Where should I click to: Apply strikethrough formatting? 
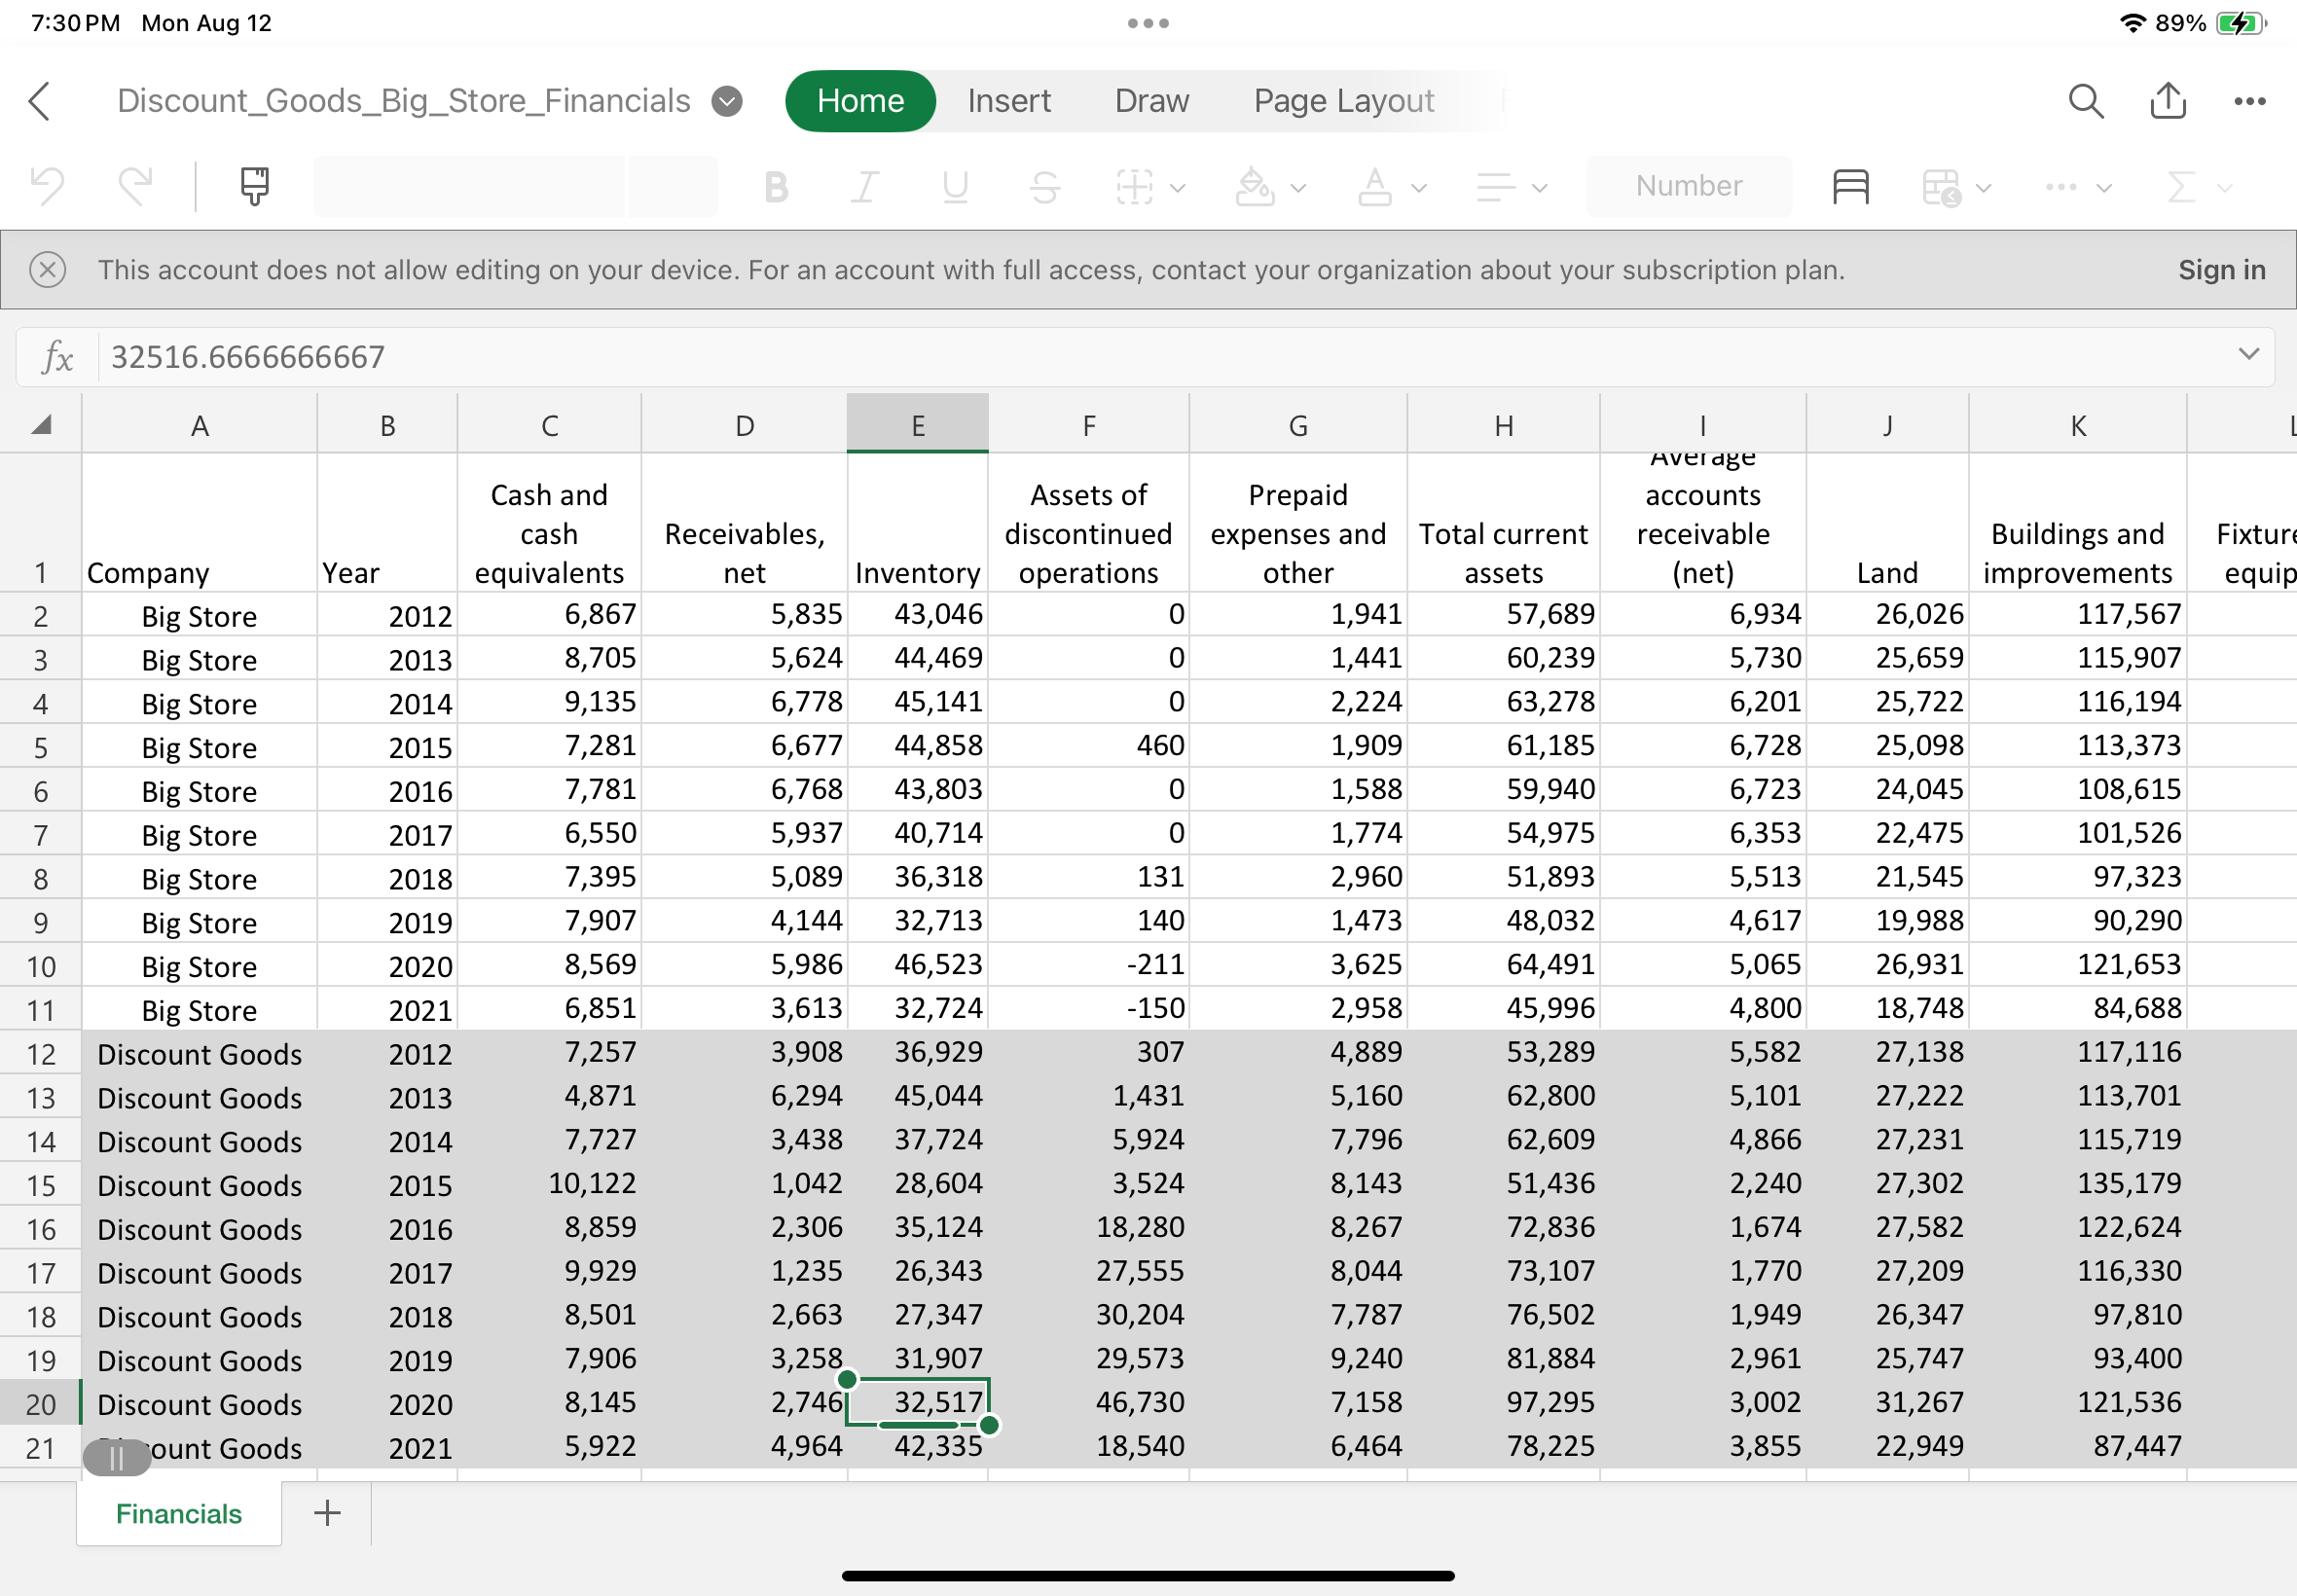click(1044, 186)
